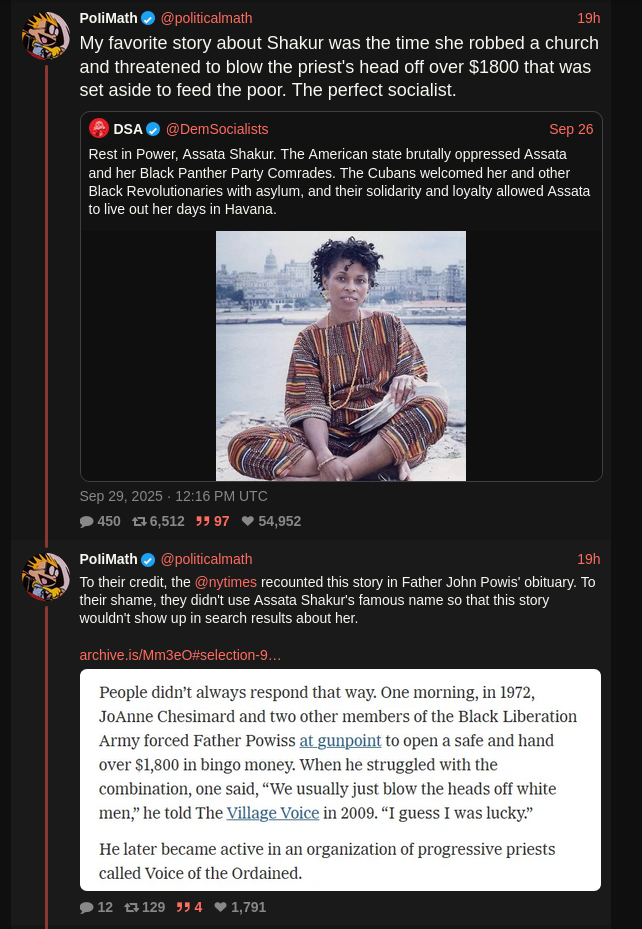Open the @DemSocialists handle link

[x=217, y=129]
